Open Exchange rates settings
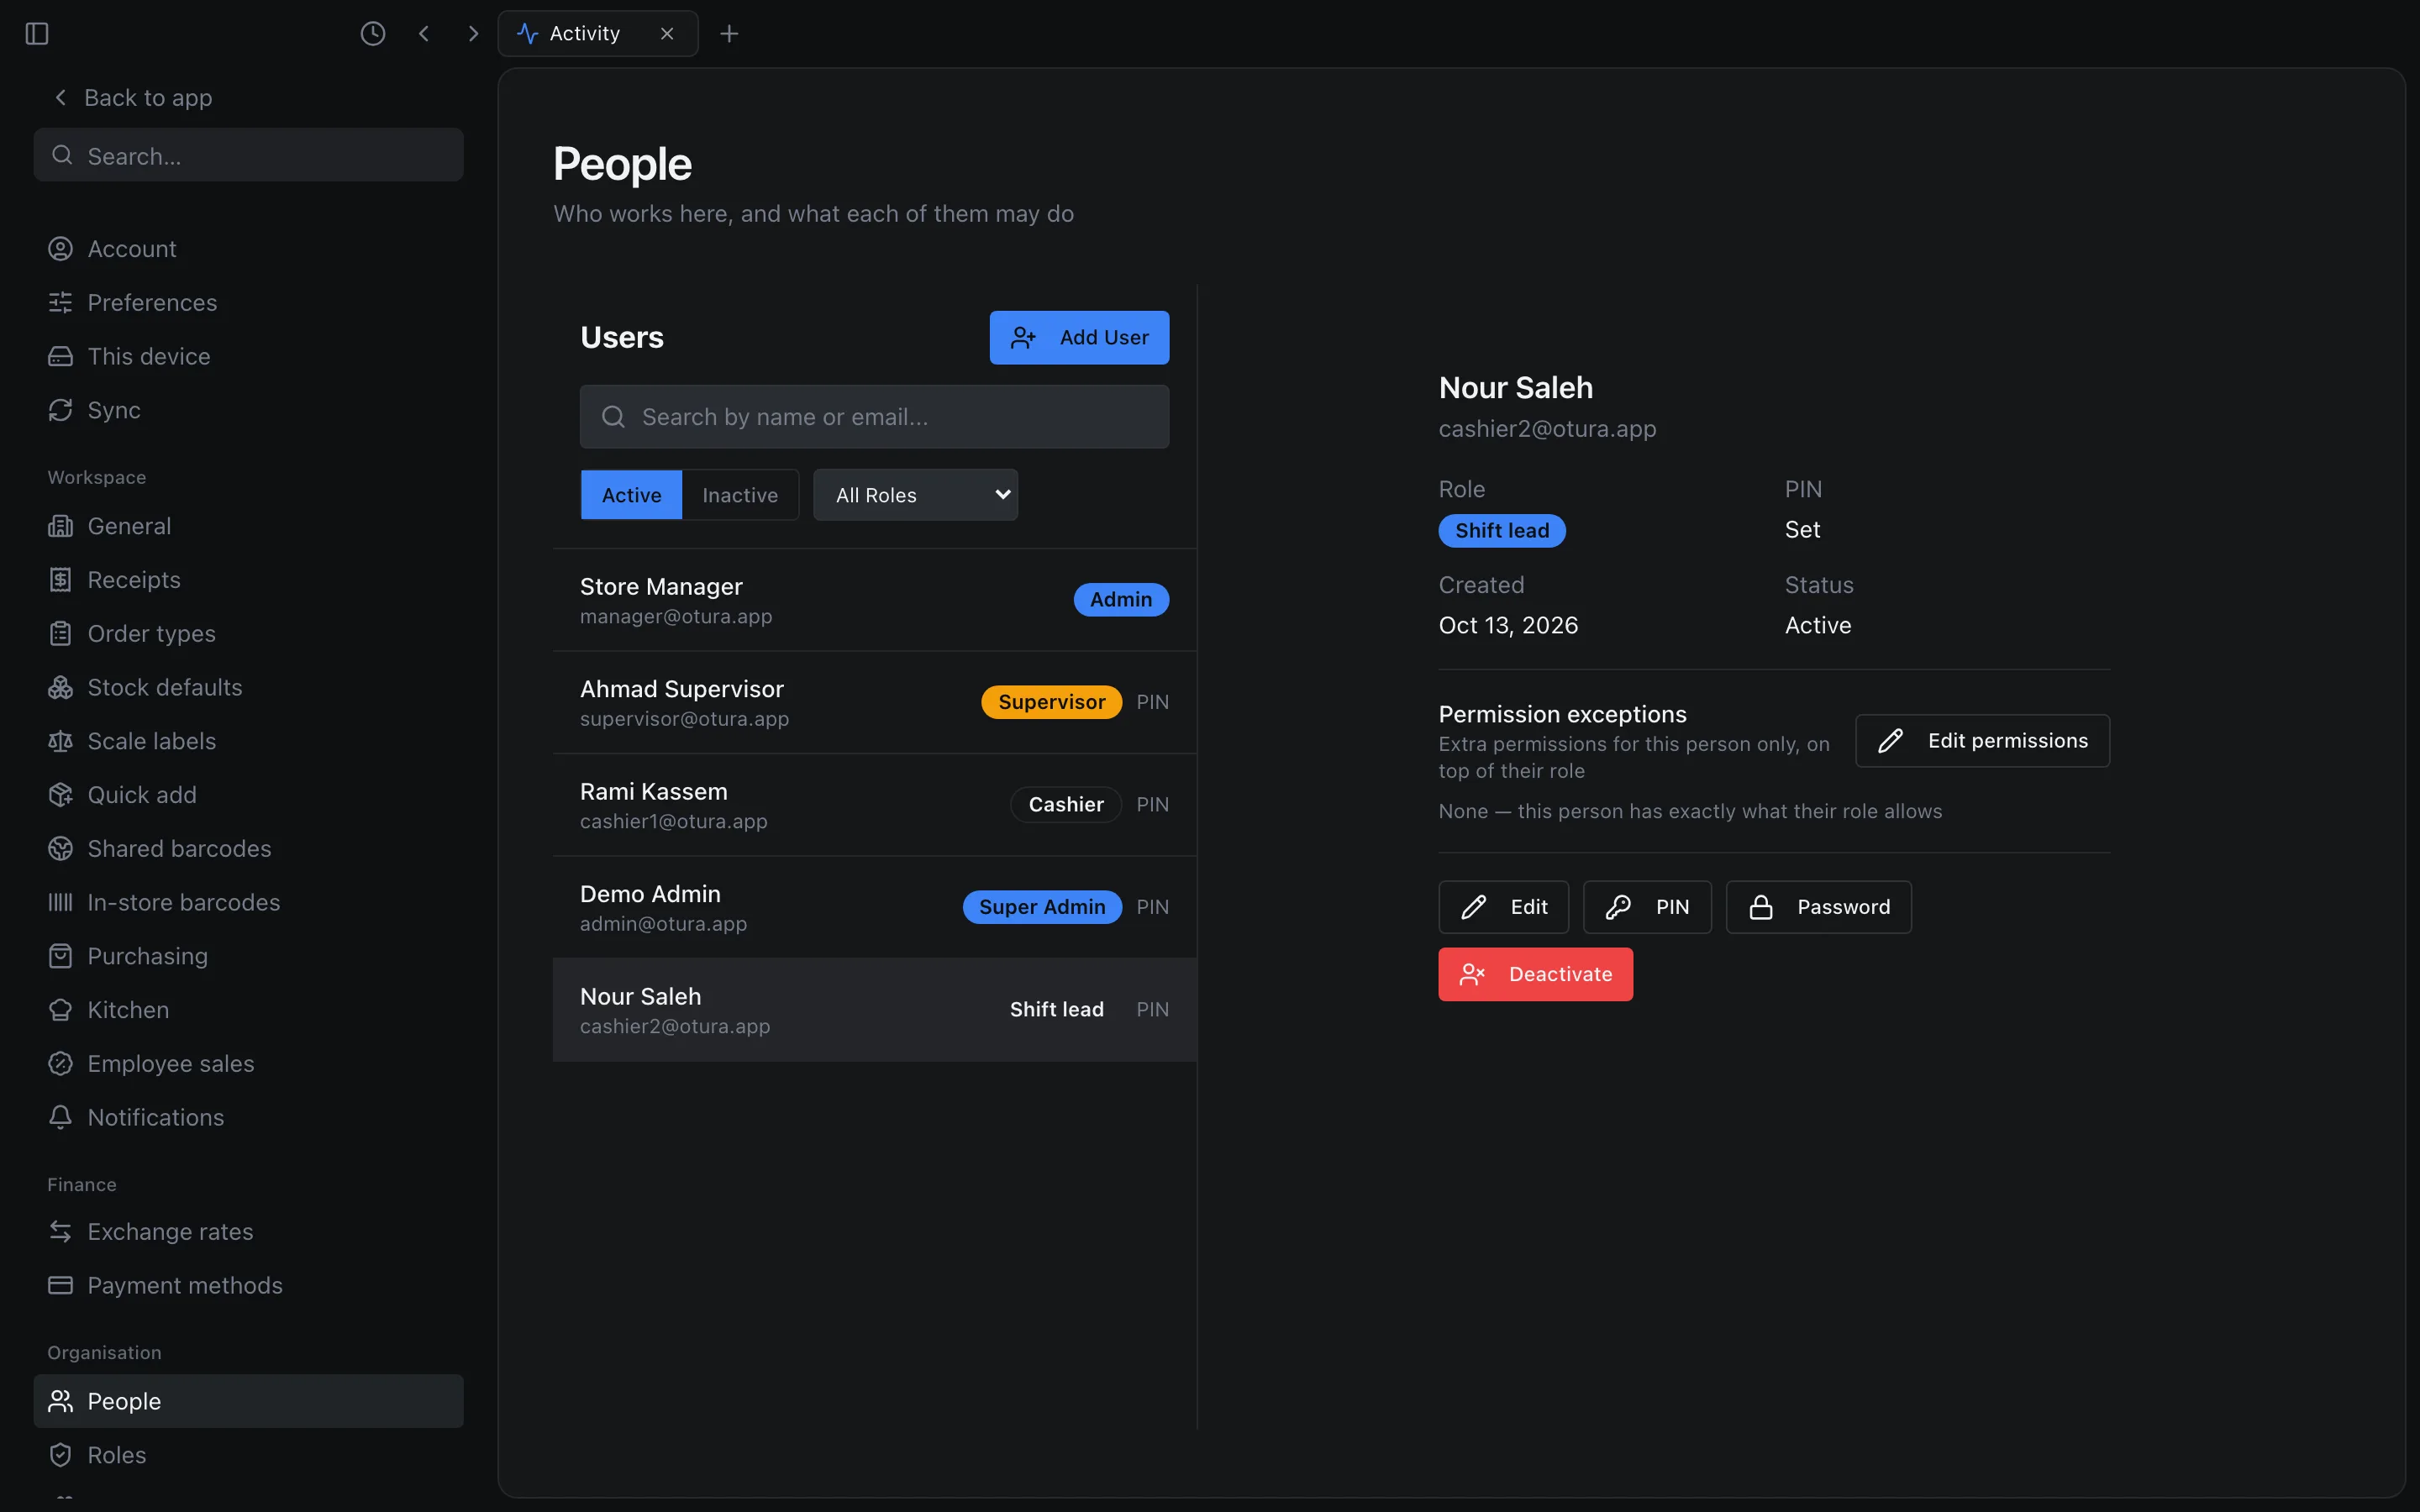This screenshot has height=1512, width=2420. (248, 1232)
